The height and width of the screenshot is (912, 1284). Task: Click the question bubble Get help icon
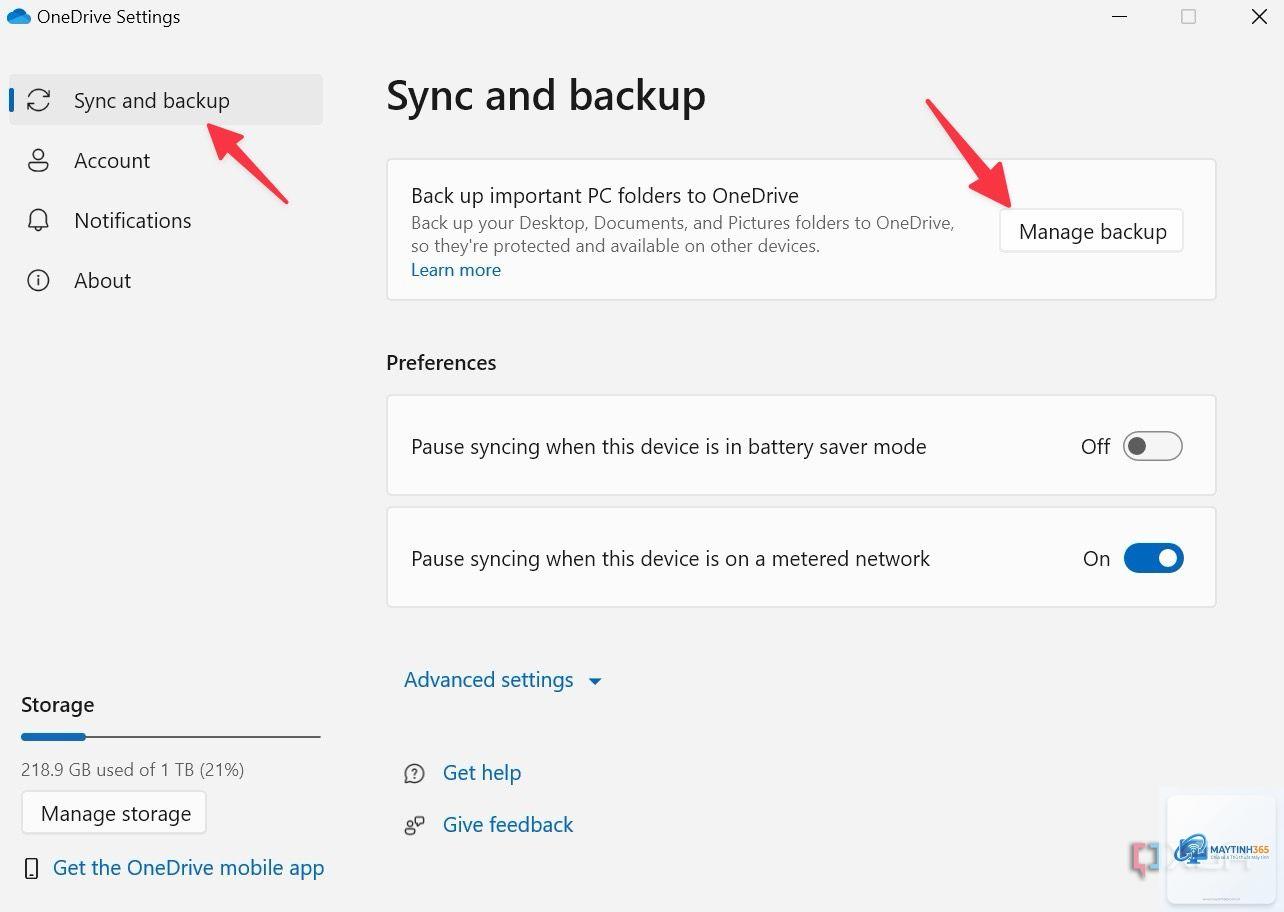(x=414, y=773)
